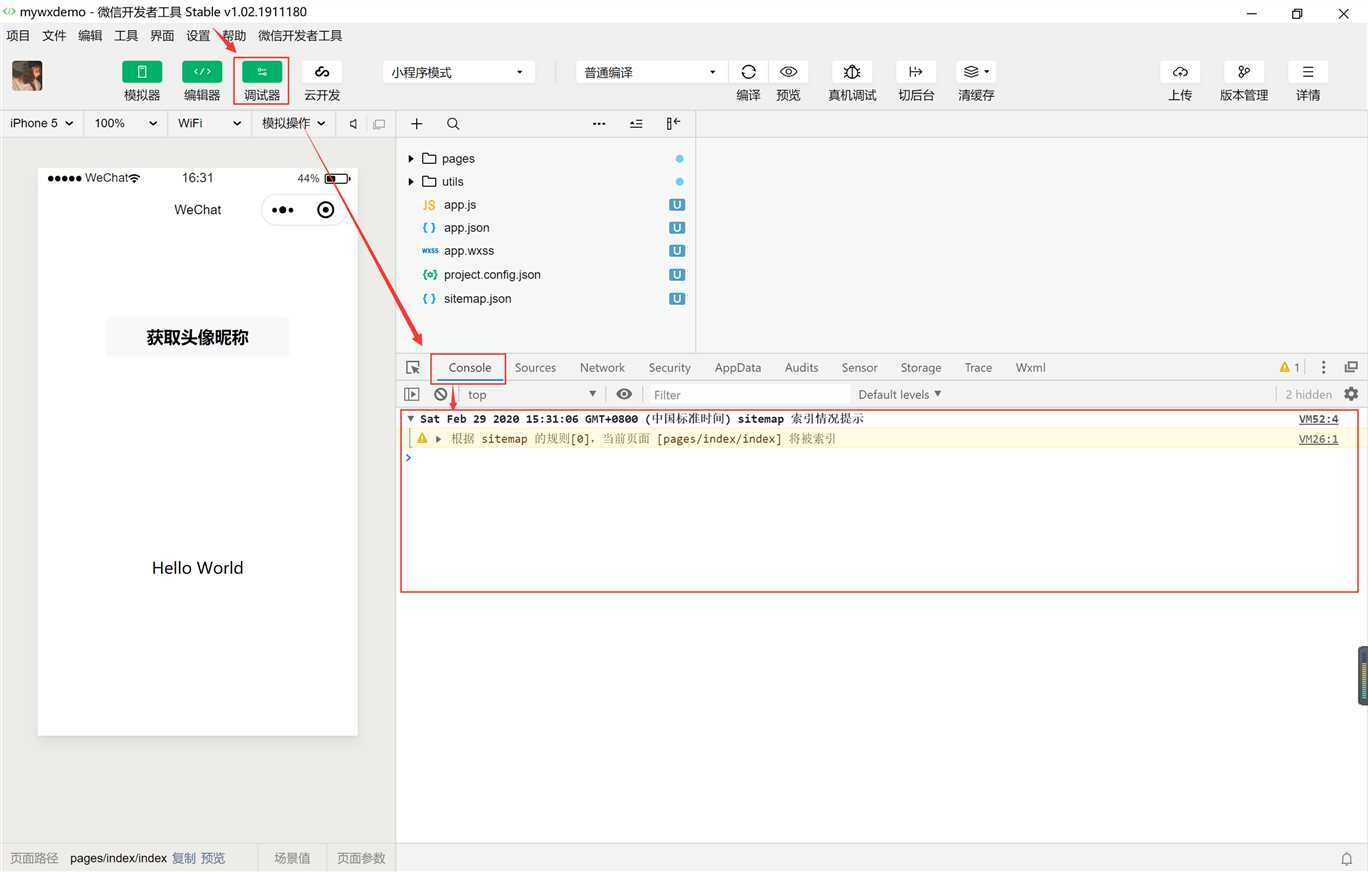
Task: Open the 工具 menu
Action: click(126, 35)
